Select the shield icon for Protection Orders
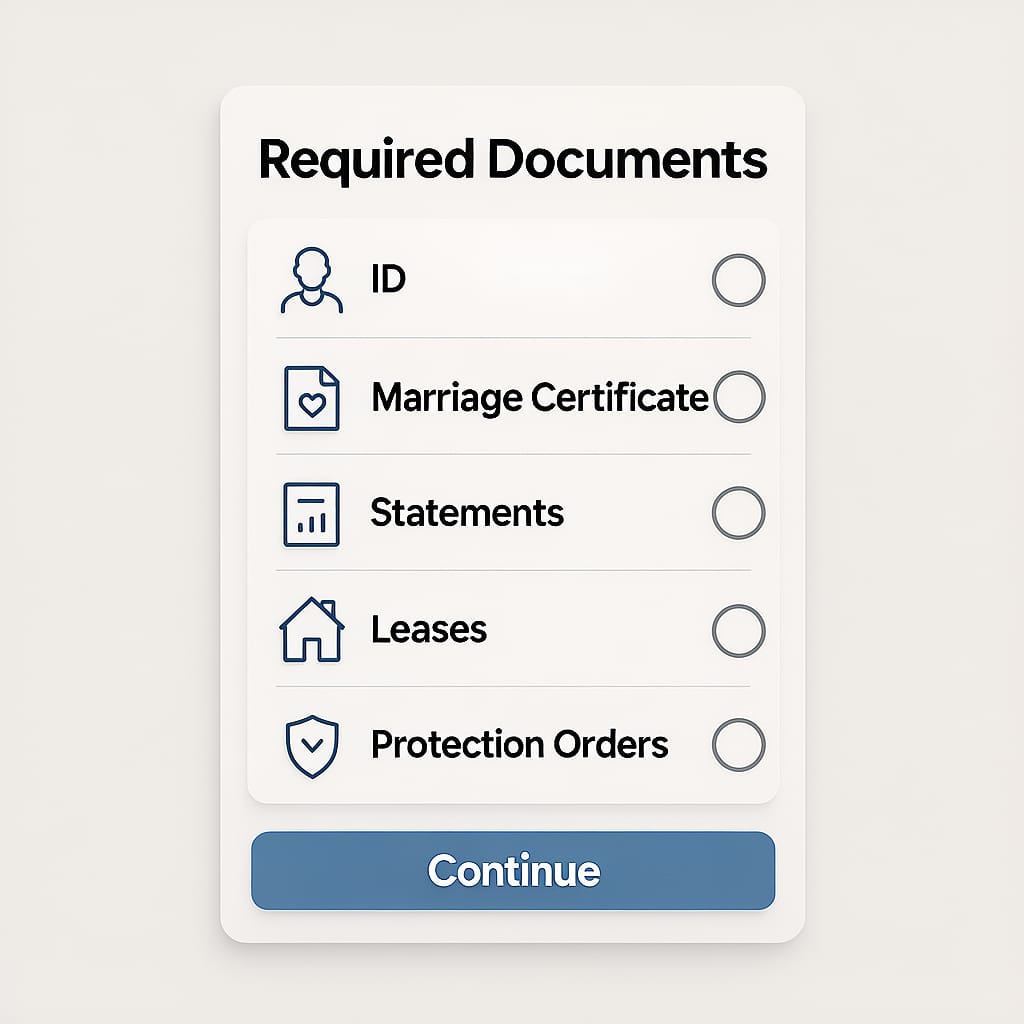Screen dimensions: 1024x1024 click(x=312, y=745)
